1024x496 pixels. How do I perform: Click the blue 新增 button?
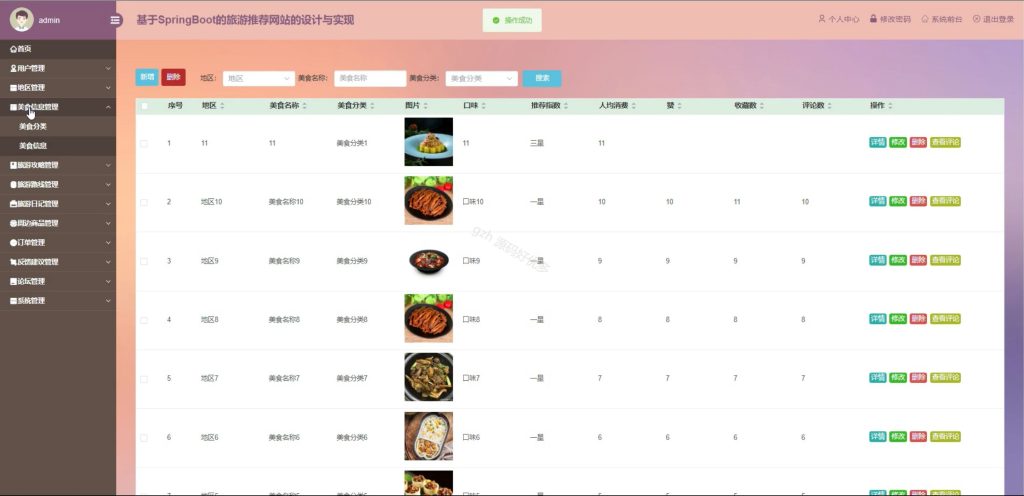click(147, 77)
